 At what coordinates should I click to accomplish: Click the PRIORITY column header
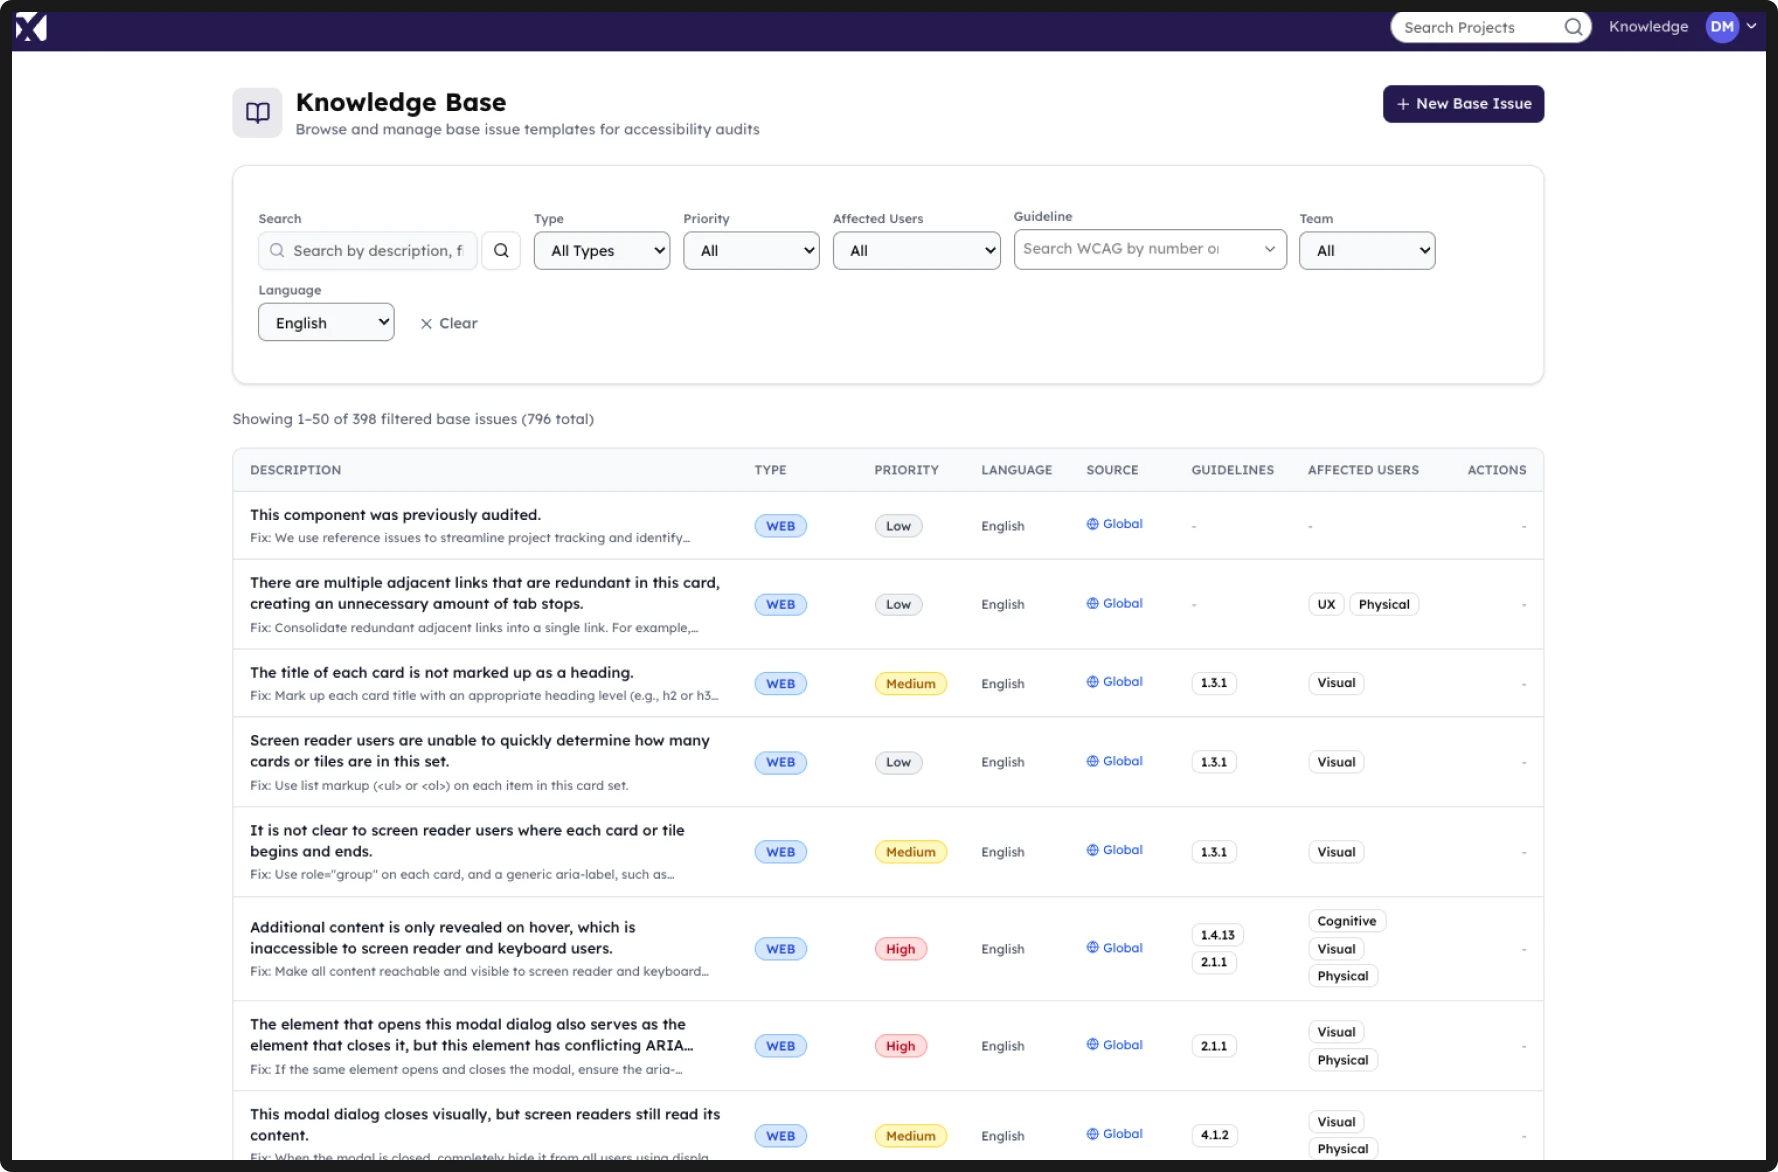pyautogui.click(x=906, y=470)
